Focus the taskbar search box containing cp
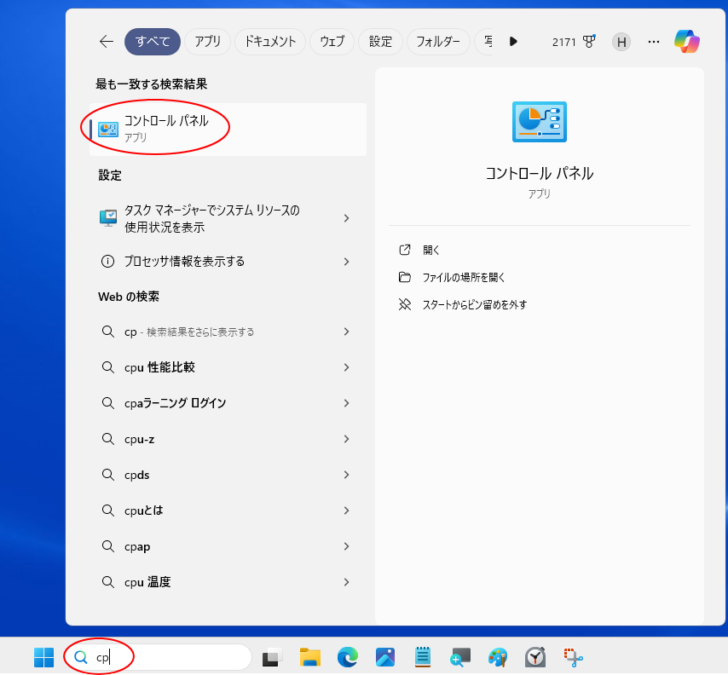 (157, 657)
